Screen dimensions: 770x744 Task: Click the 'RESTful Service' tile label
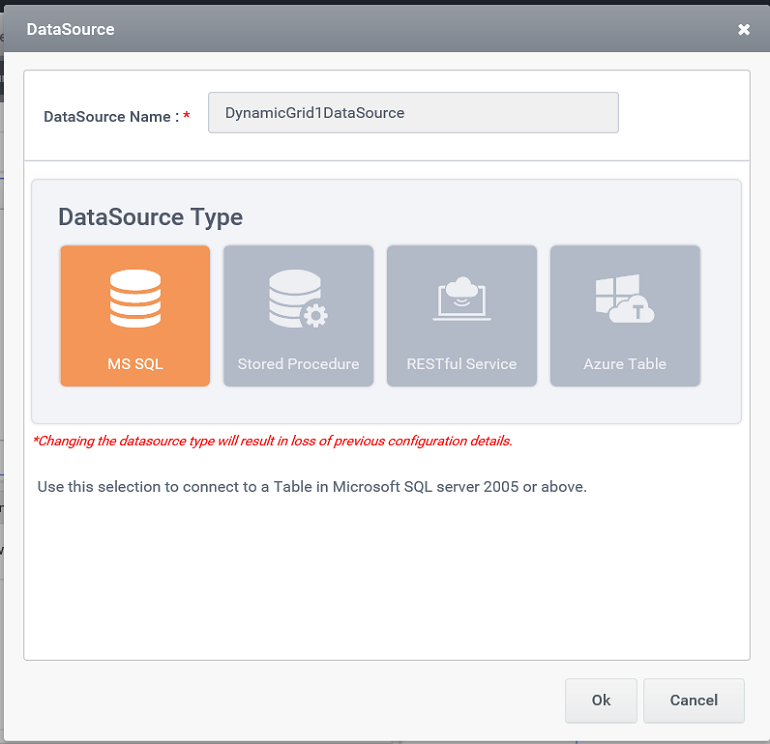pyautogui.click(x=462, y=364)
